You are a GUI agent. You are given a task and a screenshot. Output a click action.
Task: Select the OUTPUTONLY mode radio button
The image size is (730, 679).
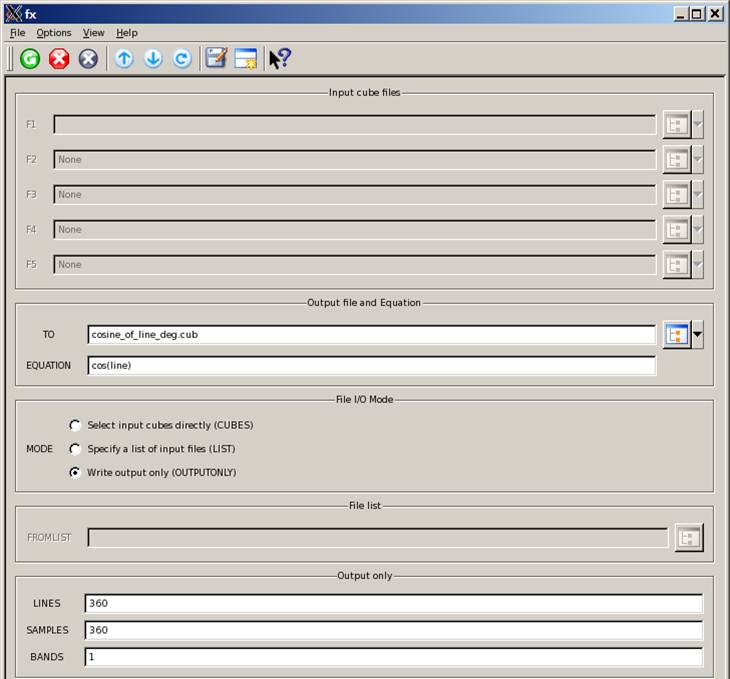(x=75, y=473)
